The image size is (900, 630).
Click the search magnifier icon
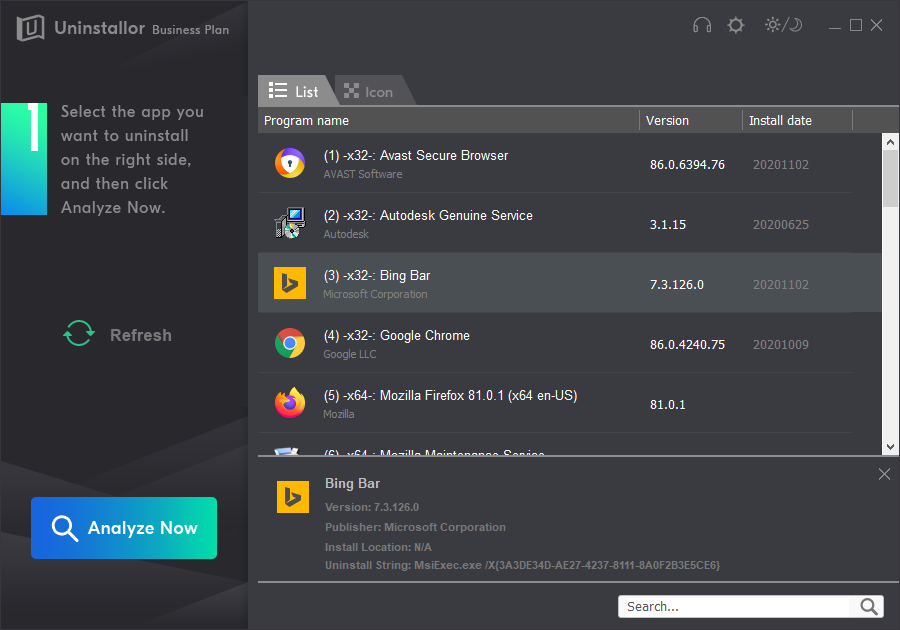869,606
